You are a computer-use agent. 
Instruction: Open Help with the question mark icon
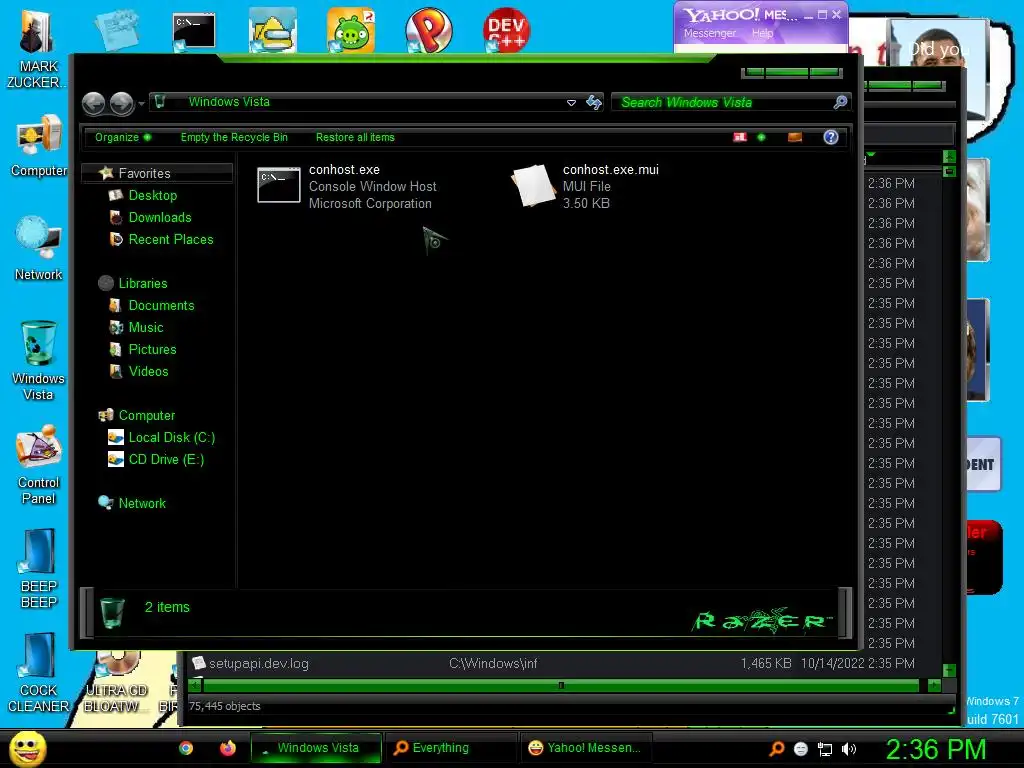(831, 137)
